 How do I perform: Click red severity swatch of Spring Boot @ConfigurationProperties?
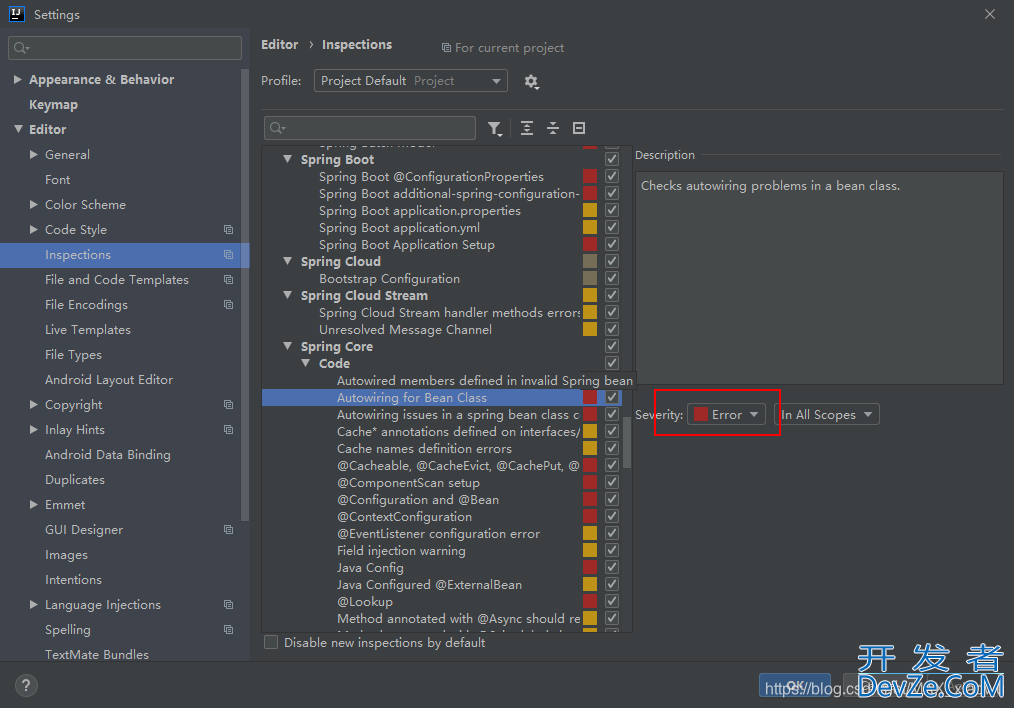point(590,176)
